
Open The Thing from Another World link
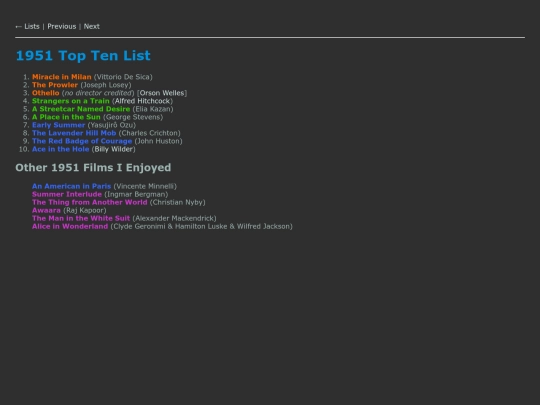pos(90,202)
